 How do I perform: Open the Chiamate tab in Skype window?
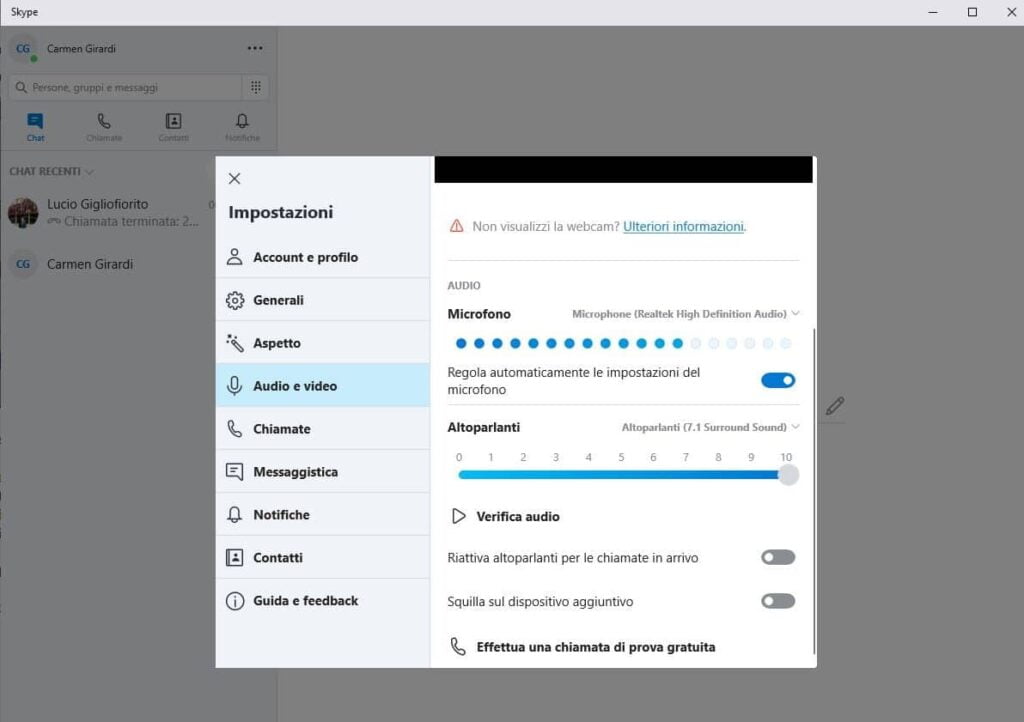[104, 127]
